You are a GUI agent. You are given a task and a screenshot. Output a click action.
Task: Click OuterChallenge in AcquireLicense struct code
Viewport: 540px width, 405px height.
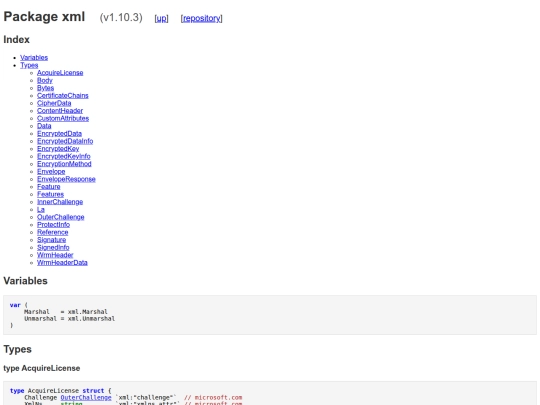(86, 397)
